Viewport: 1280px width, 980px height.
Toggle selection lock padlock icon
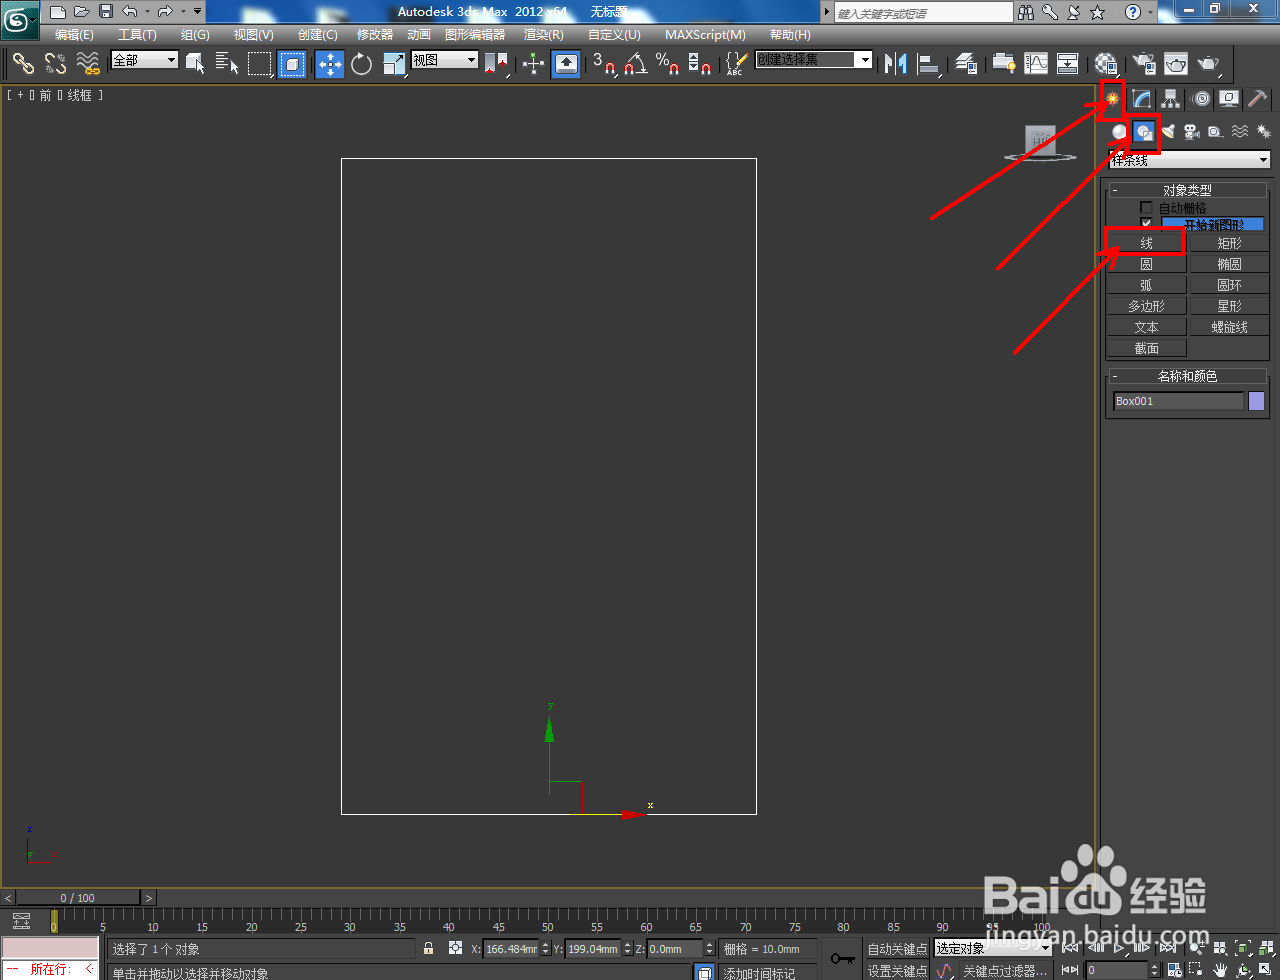tap(429, 948)
